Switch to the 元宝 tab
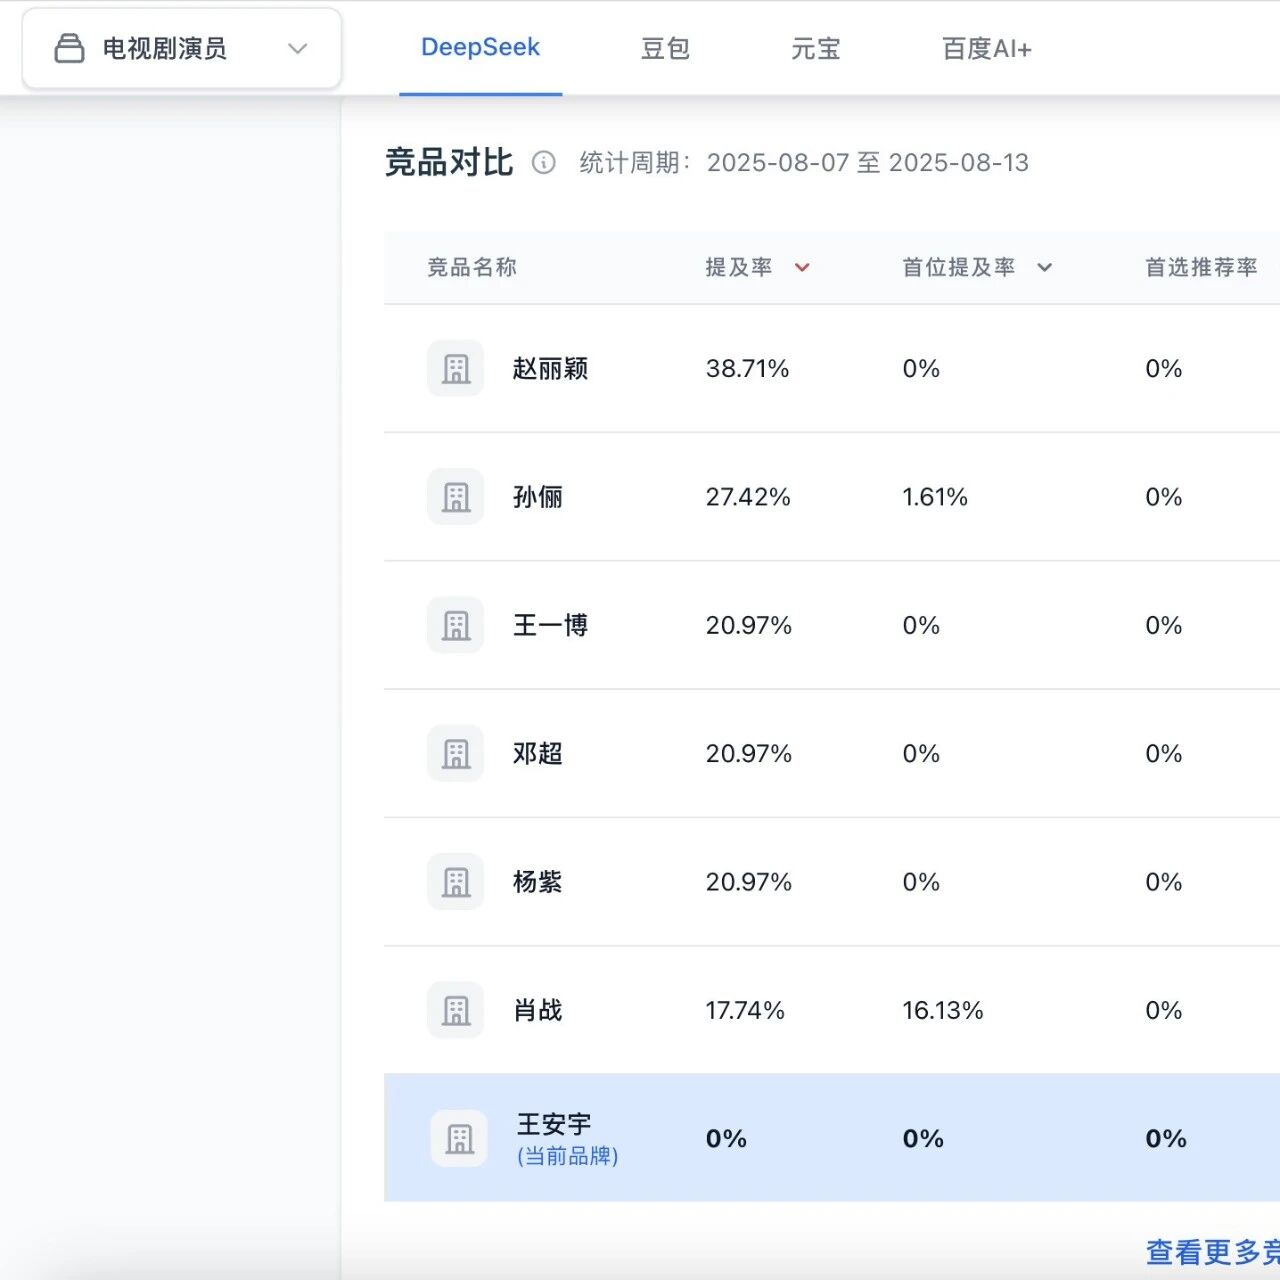 [x=816, y=48]
